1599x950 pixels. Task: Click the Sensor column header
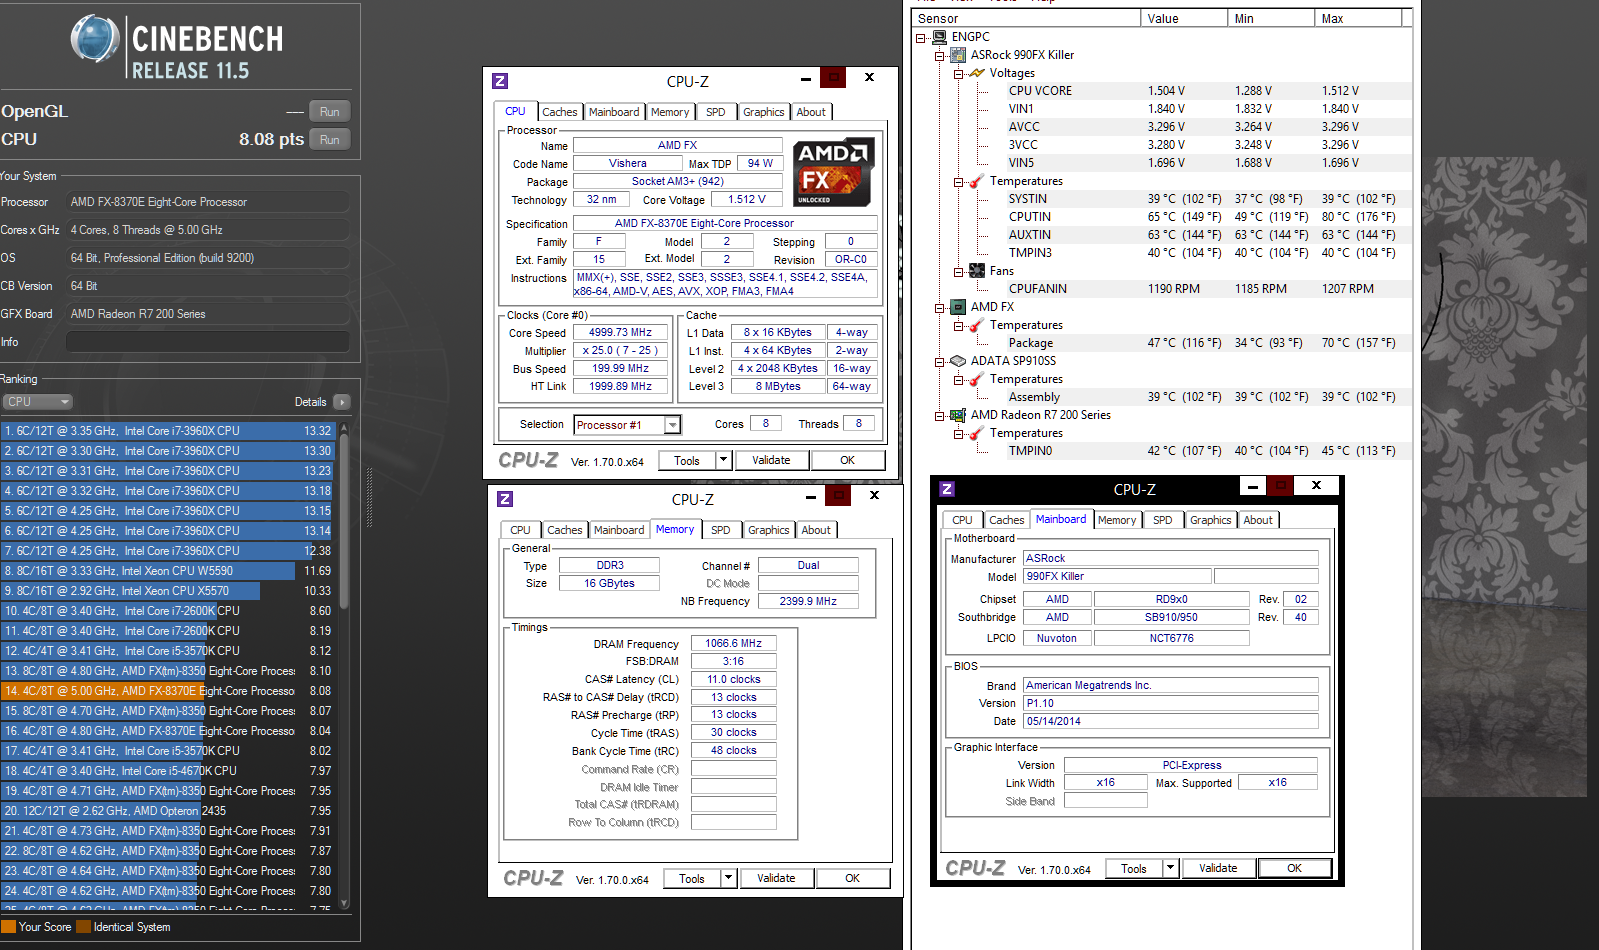click(x=1026, y=18)
